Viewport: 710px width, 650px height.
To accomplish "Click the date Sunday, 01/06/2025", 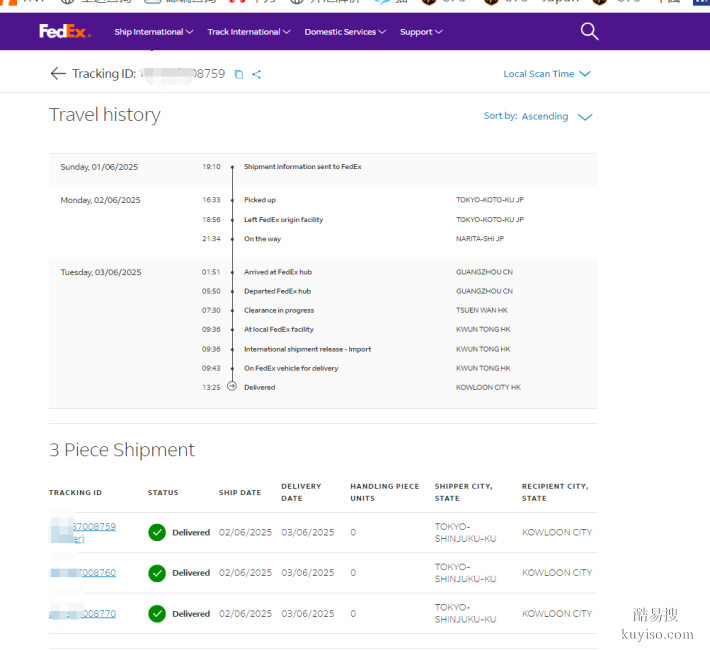I will 99,167.
